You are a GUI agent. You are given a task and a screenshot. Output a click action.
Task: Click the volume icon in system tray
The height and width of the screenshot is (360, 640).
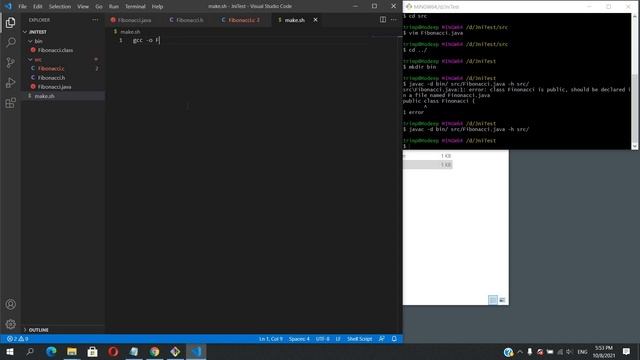[569, 351]
